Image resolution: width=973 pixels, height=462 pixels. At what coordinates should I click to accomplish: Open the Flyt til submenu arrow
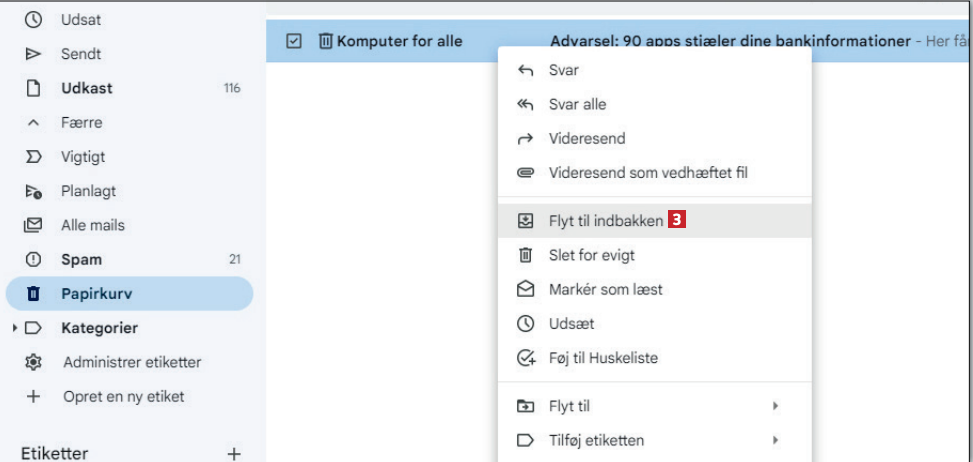(776, 406)
